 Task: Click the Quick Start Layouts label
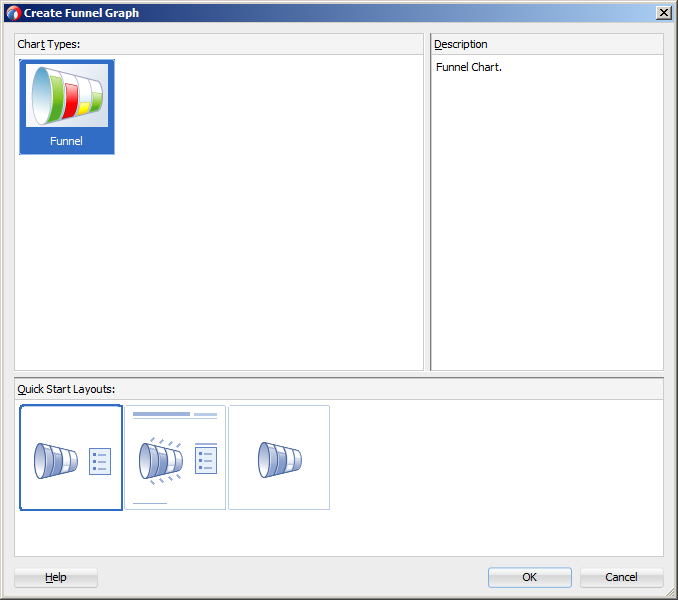pyautogui.click(x=66, y=389)
